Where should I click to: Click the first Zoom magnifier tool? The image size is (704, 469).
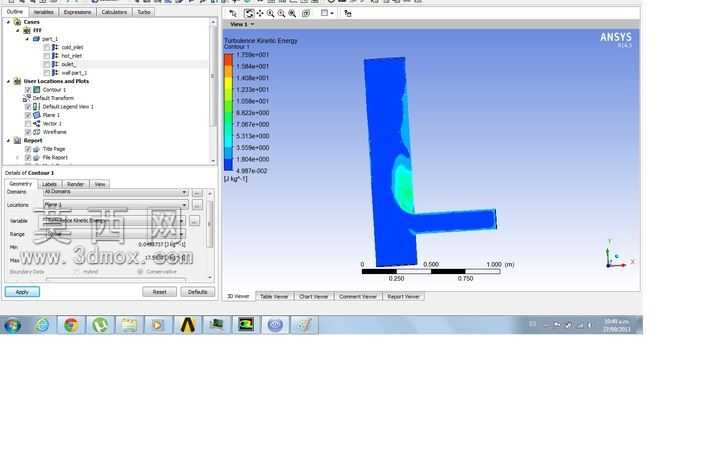(271, 13)
